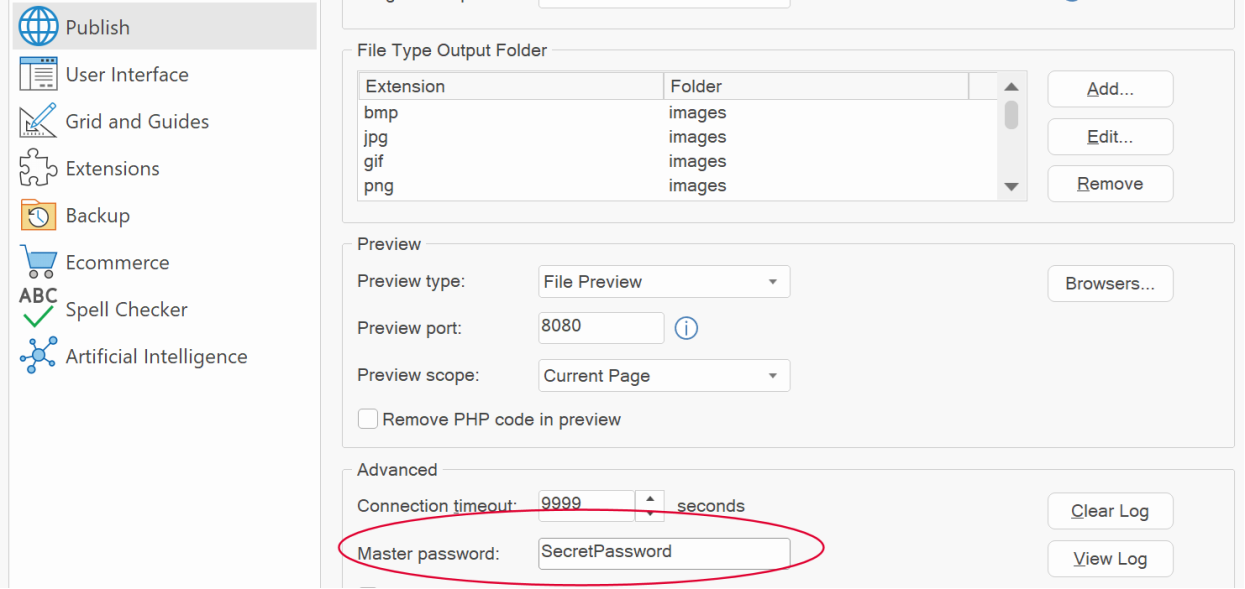Screen dimensions: 1245x589
Task: Click the info icon beside Preview port
Action: pos(686,328)
